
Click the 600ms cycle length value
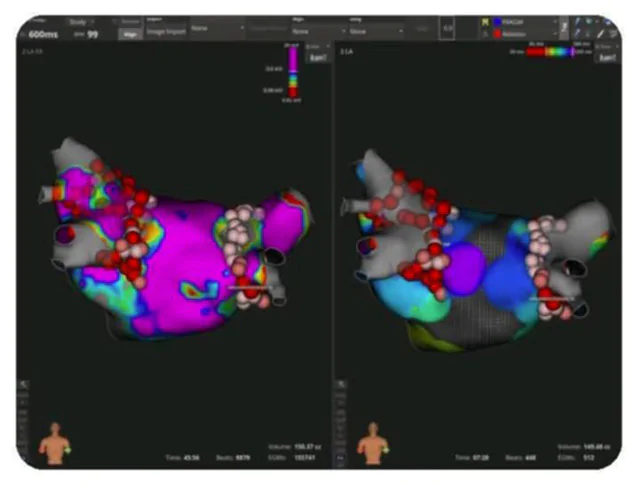point(42,34)
